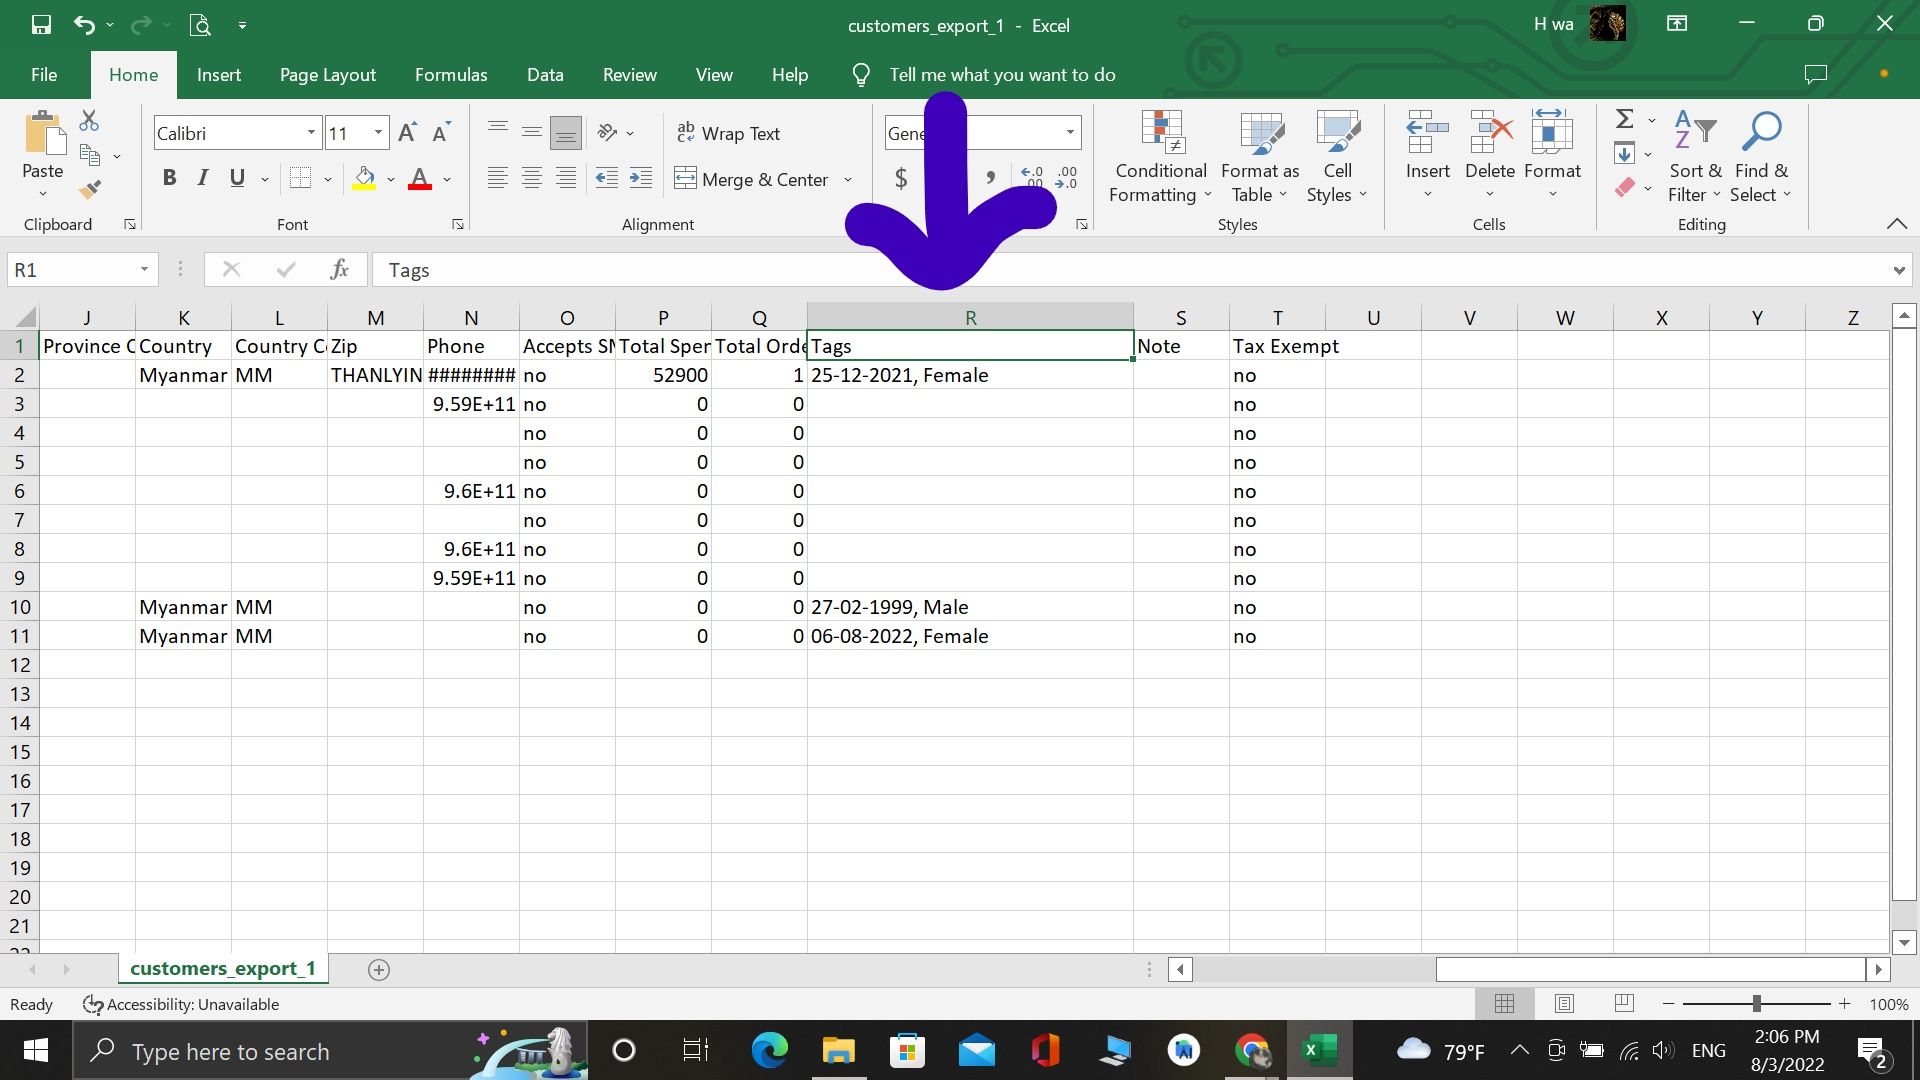The height and width of the screenshot is (1080, 1920).
Task: Expand the Name Box dropdown arrow
Action: point(144,270)
